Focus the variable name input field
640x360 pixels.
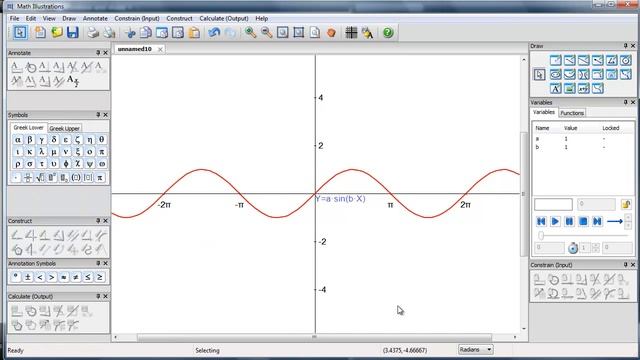pos(553,204)
